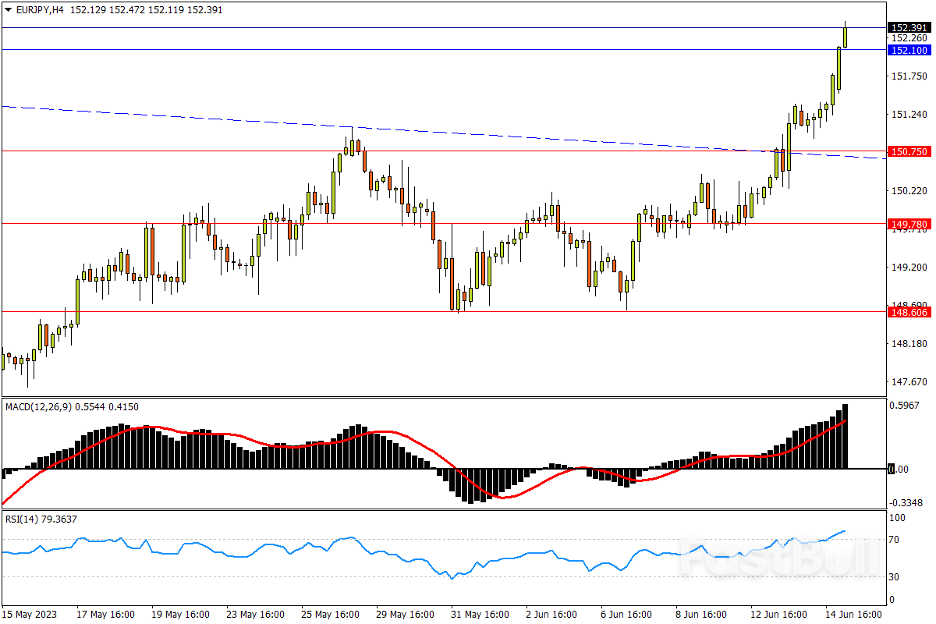Select the black 152.391 current price label
Image resolution: width=936 pixels, height=624 pixels.
pos(909,27)
